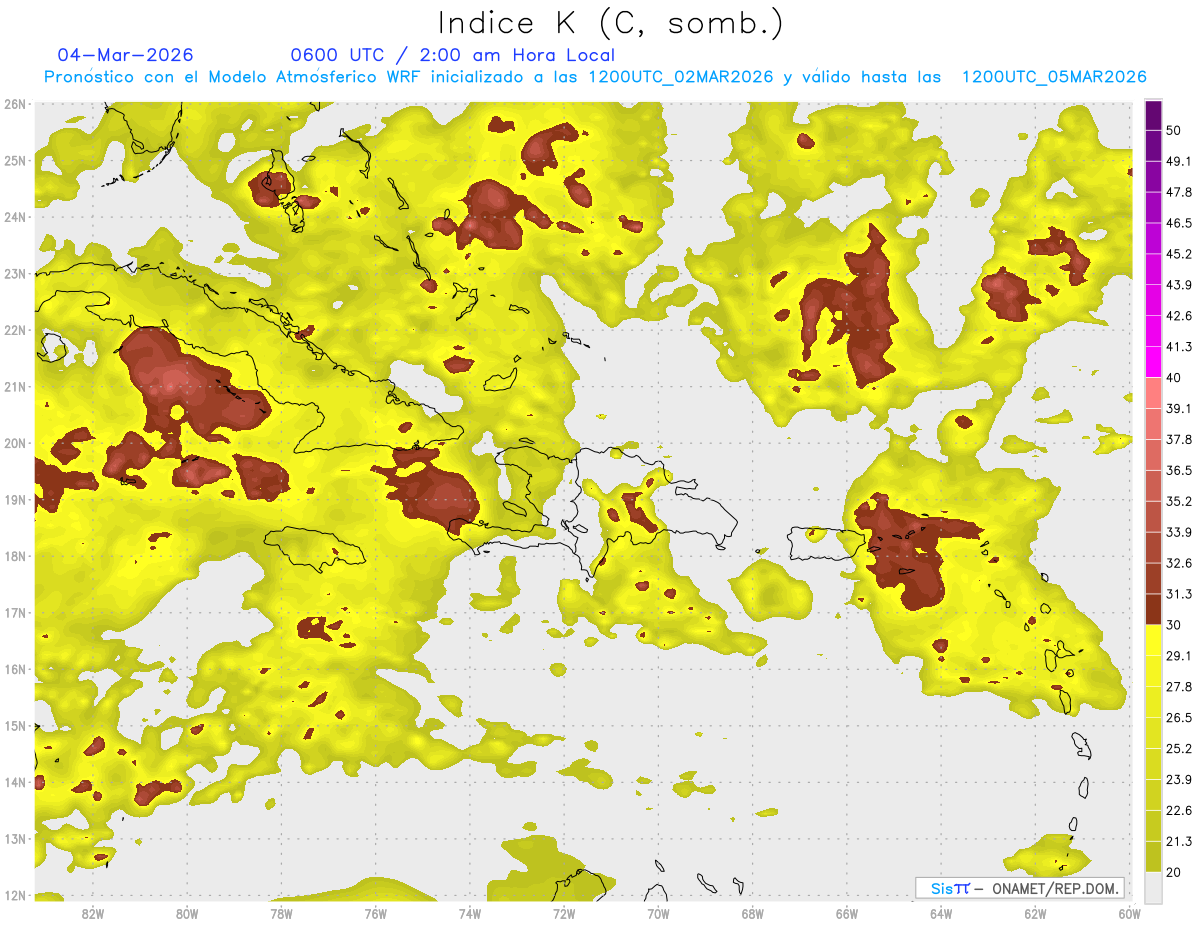Click the colorbar label '42.6'
This screenshot has height=927, width=1200.
[1179, 316]
